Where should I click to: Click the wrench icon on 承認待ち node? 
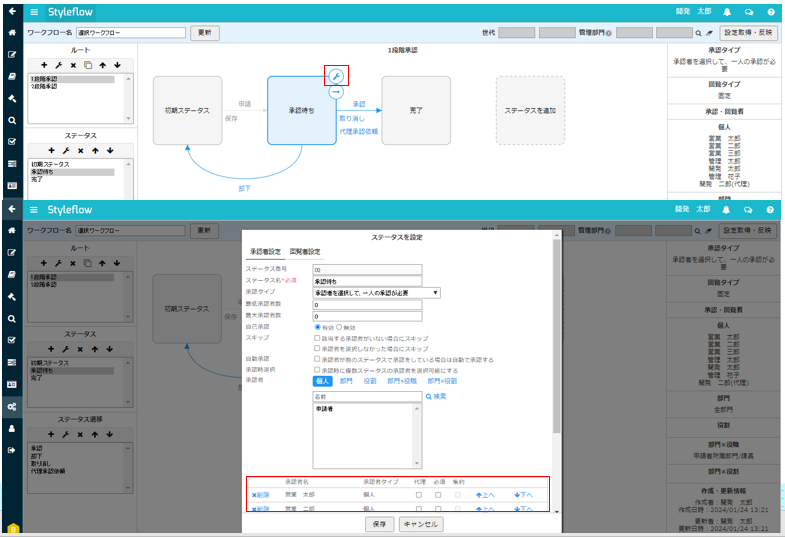pyautogui.click(x=336, y=77)
